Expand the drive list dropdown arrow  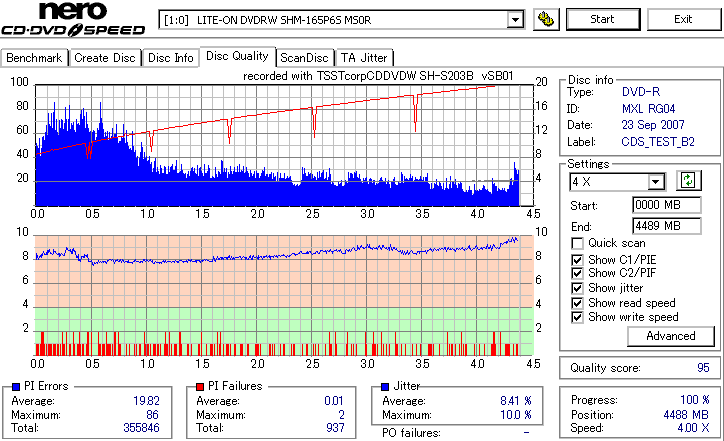point(515,20)
